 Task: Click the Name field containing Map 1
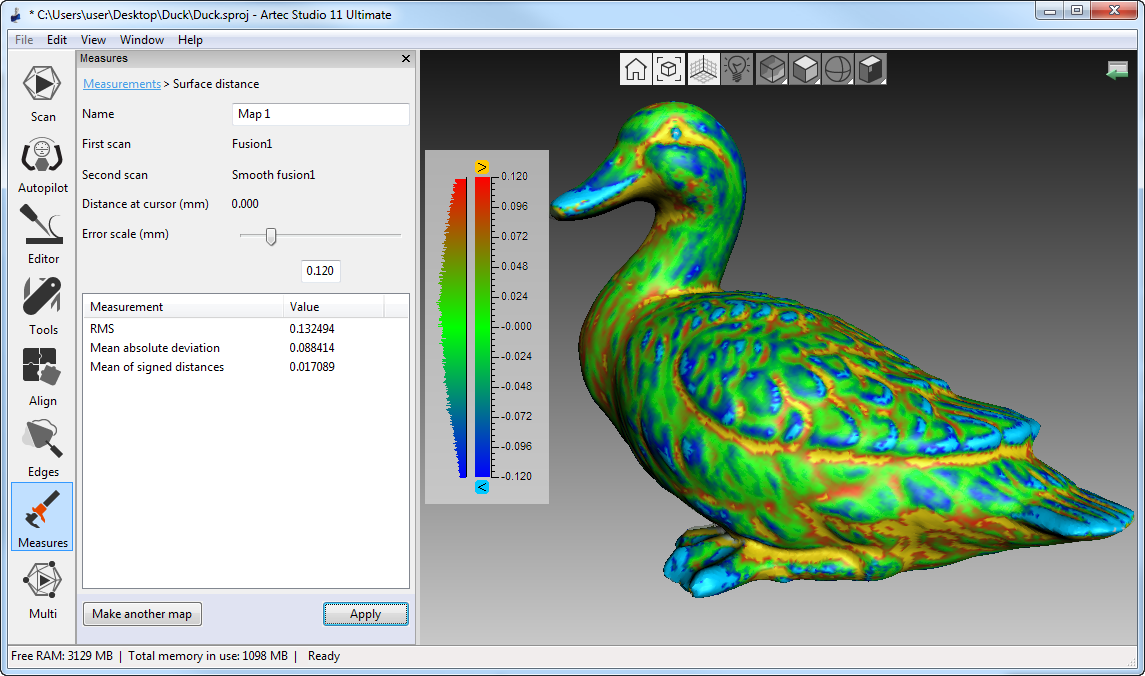[x=320, y=114]
